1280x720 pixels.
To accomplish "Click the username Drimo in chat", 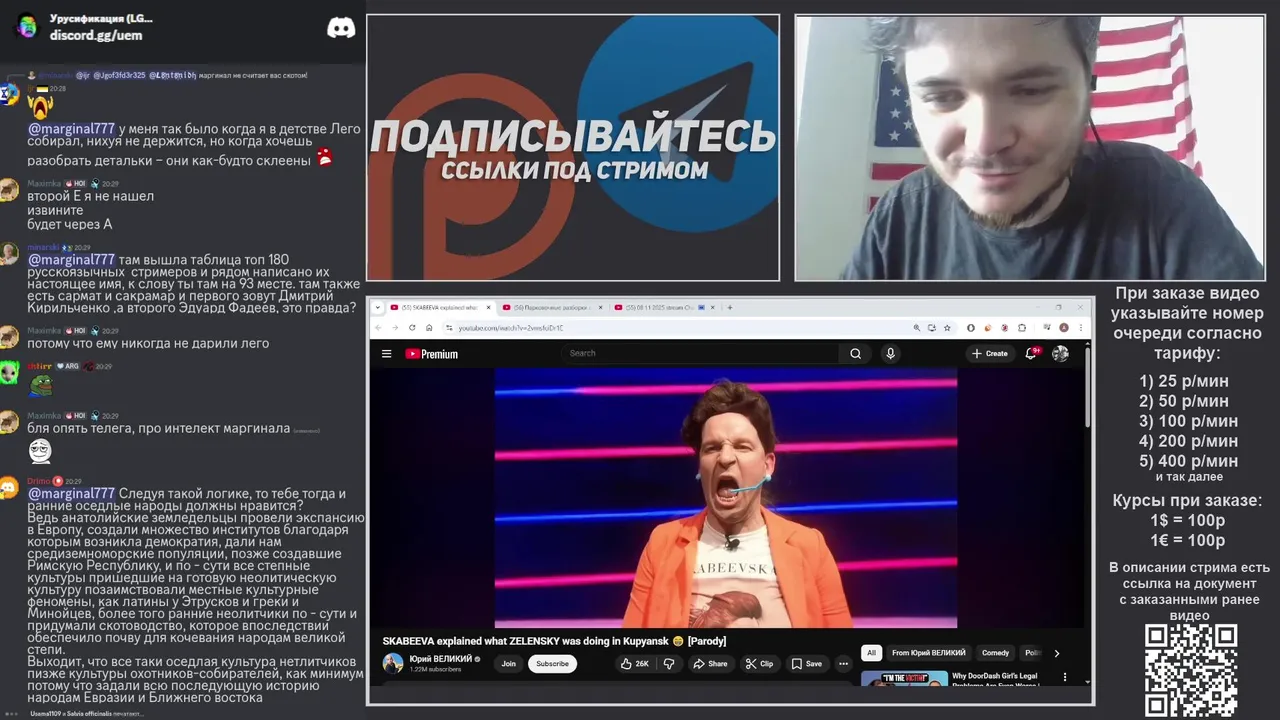I will (x=38, y=481).
